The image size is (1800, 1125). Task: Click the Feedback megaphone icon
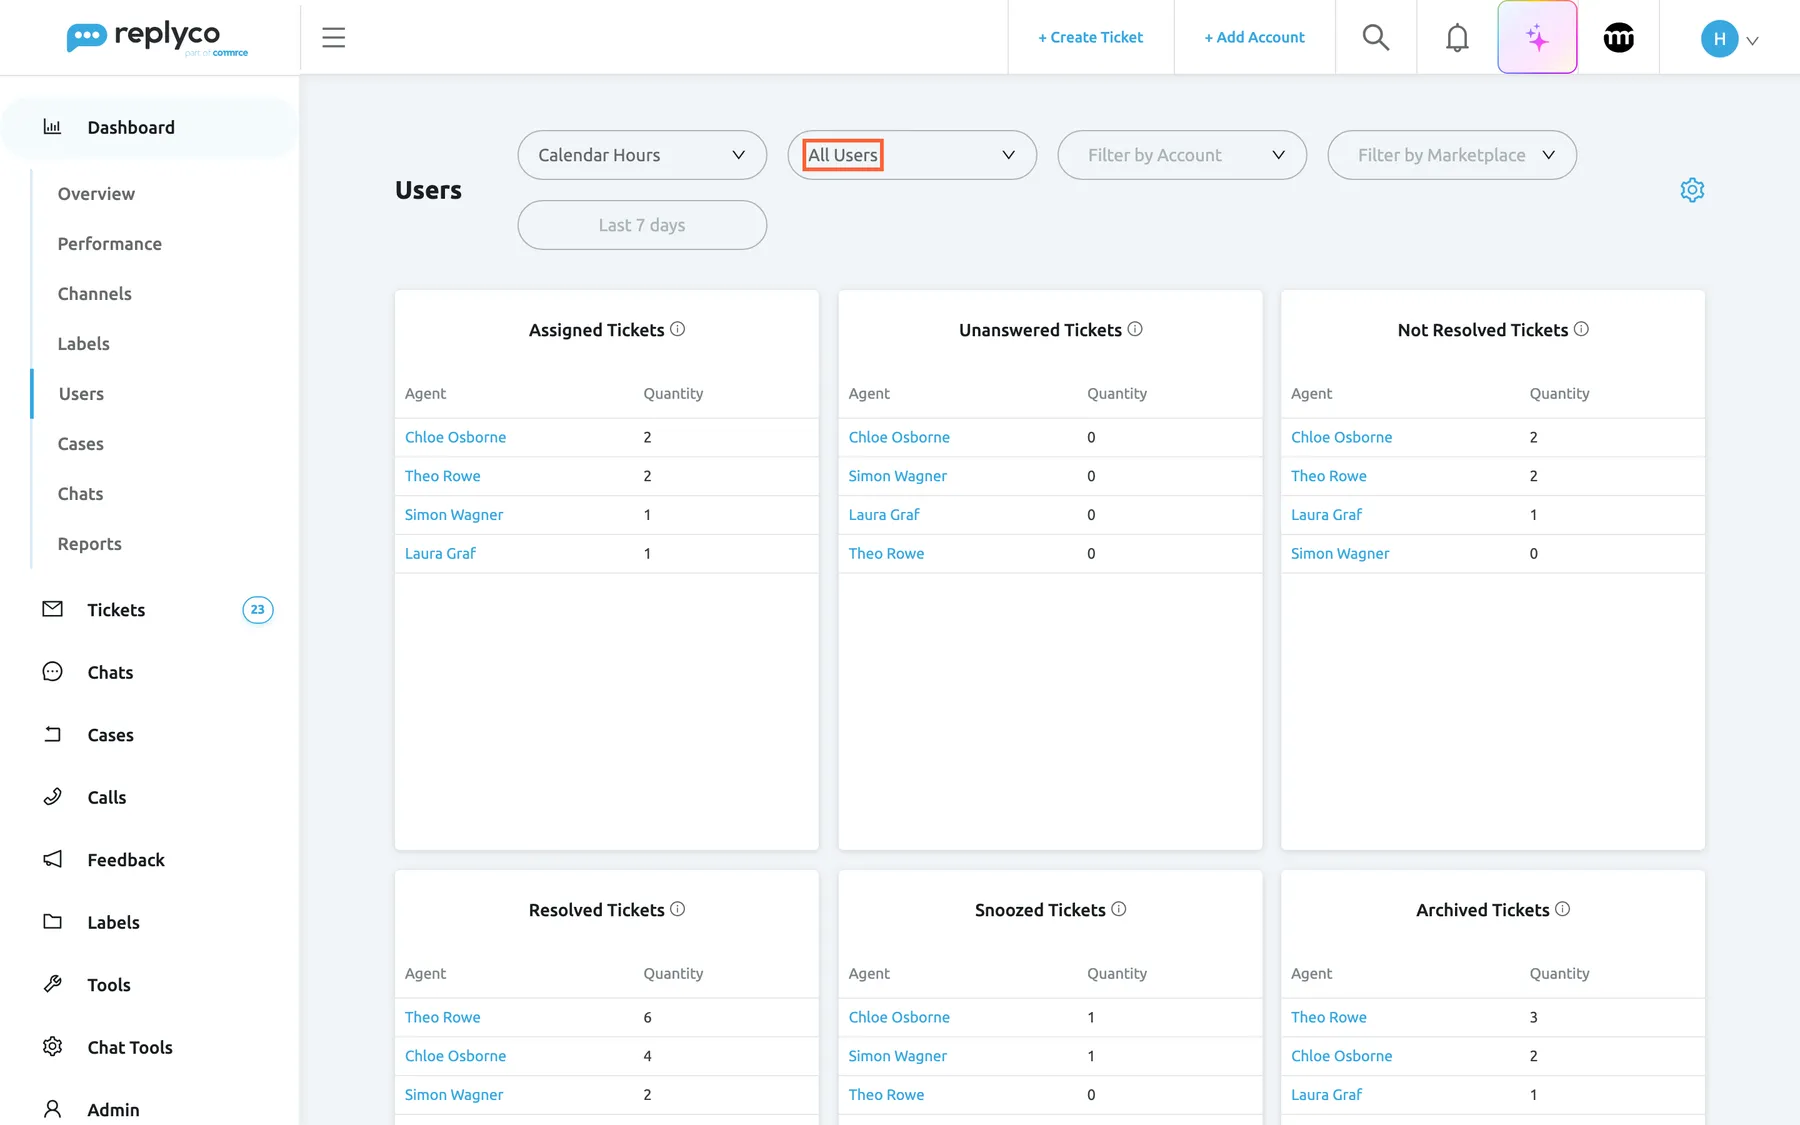click(53, 859)
